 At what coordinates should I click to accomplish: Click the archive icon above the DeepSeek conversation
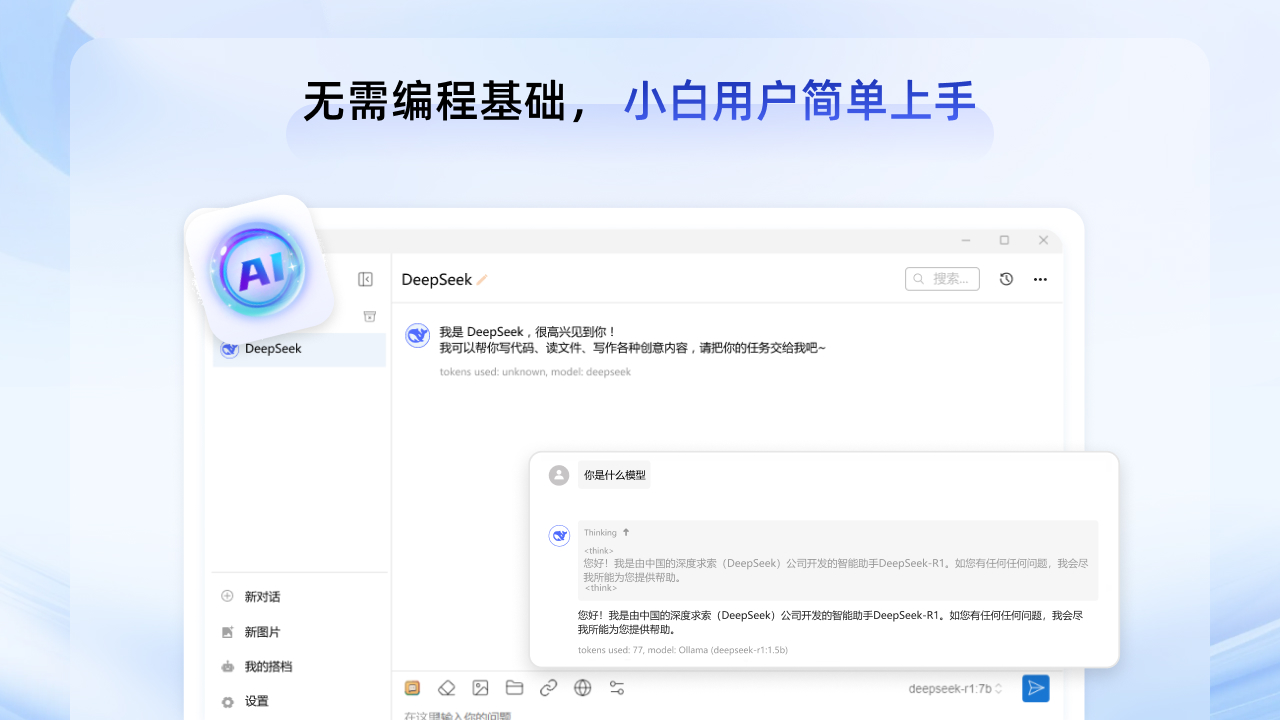(369, 316)
